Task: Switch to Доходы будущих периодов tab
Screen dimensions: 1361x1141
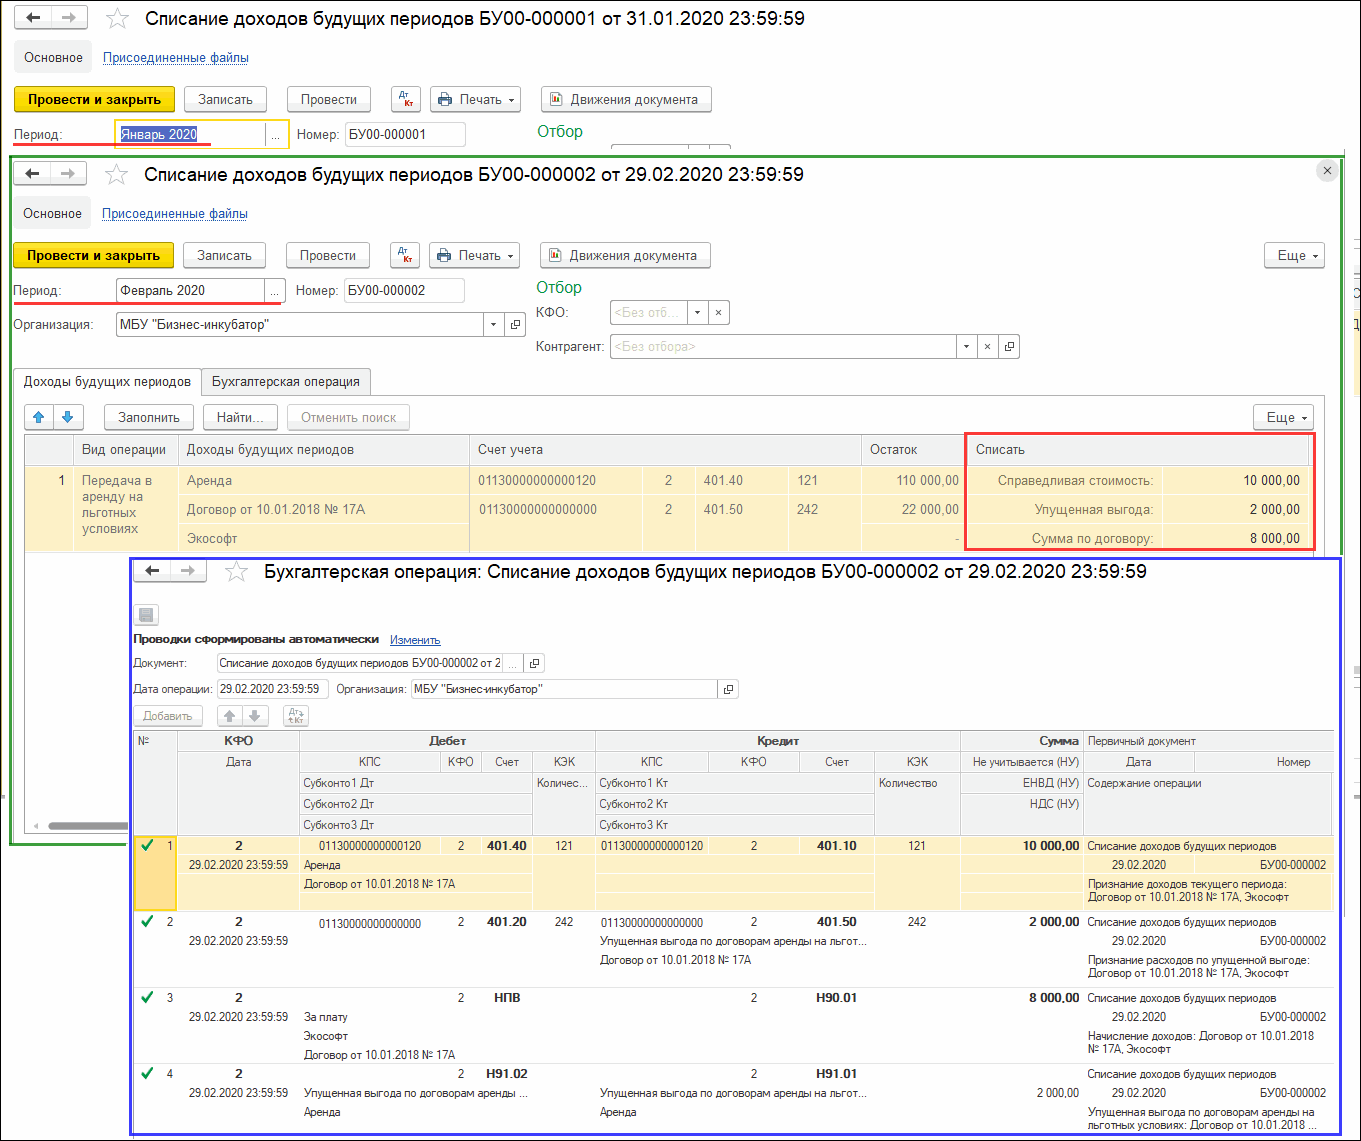Action: pyautogui.click(x=107, y=381)
